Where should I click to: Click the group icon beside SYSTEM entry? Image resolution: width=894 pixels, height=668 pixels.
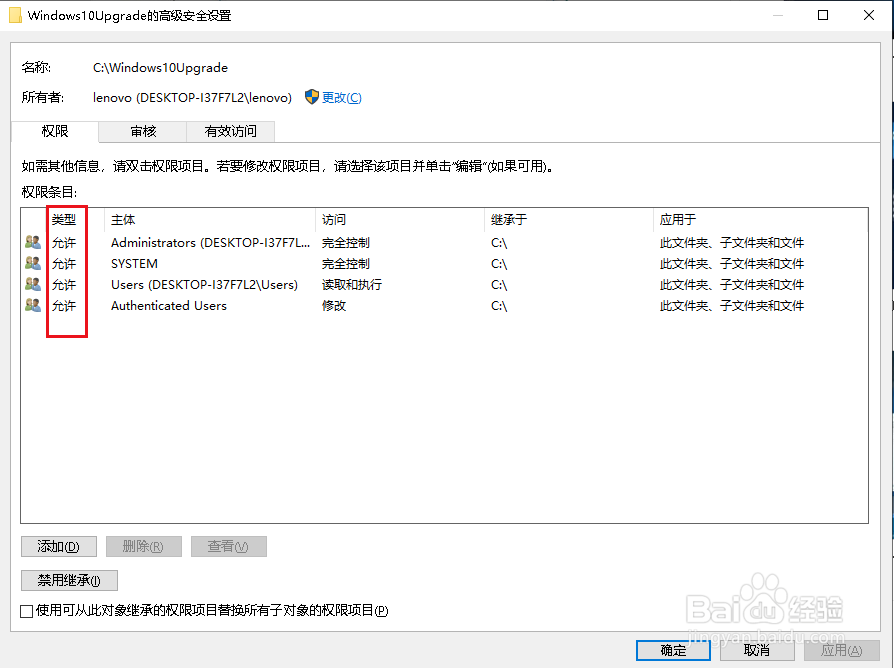click(33, 263)
